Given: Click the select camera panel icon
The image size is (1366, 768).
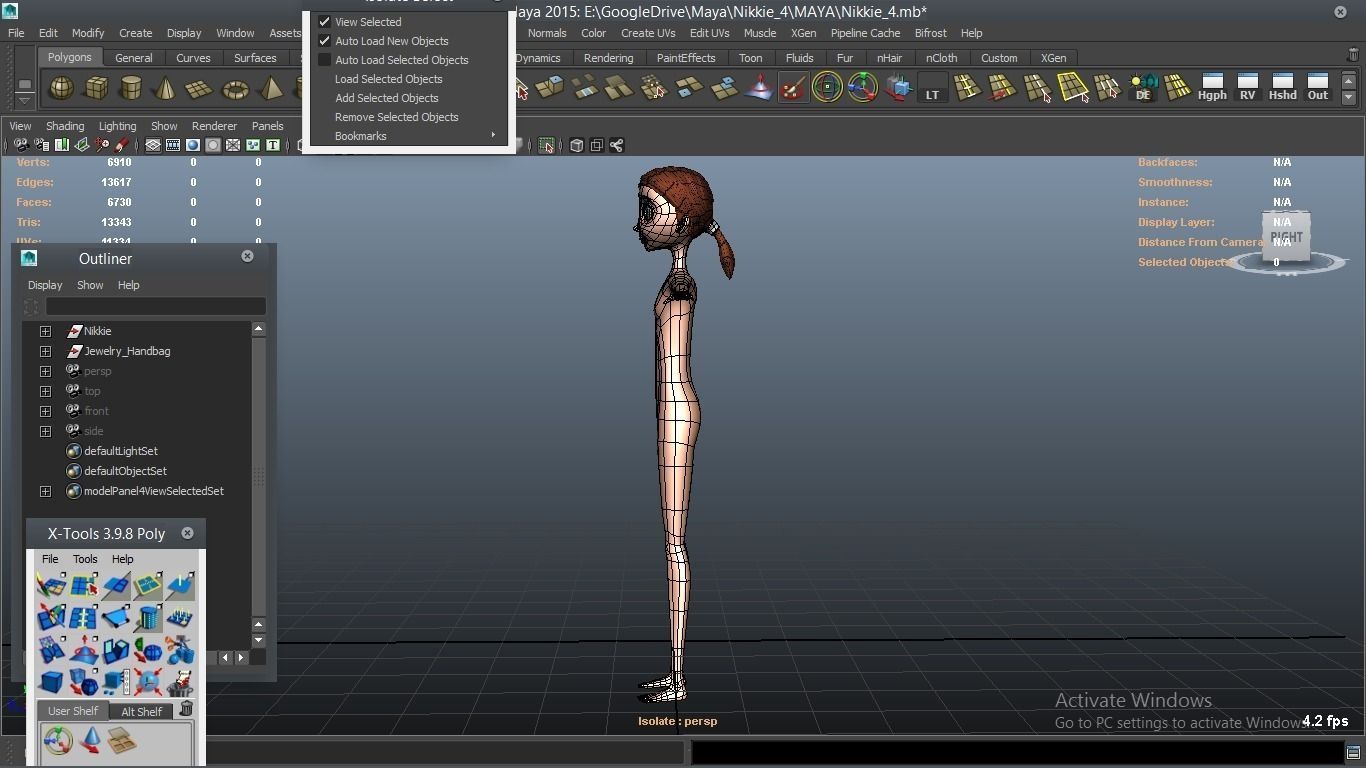Looking at the screenshot, I should tap(20, 145).
